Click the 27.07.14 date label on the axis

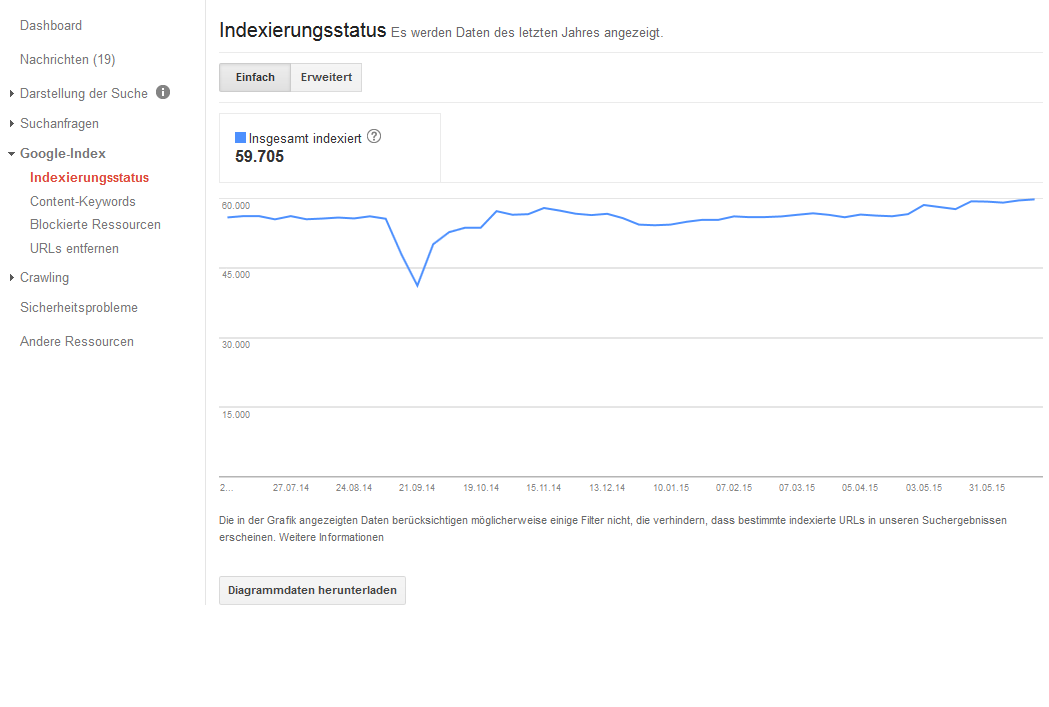coord(291,488)
